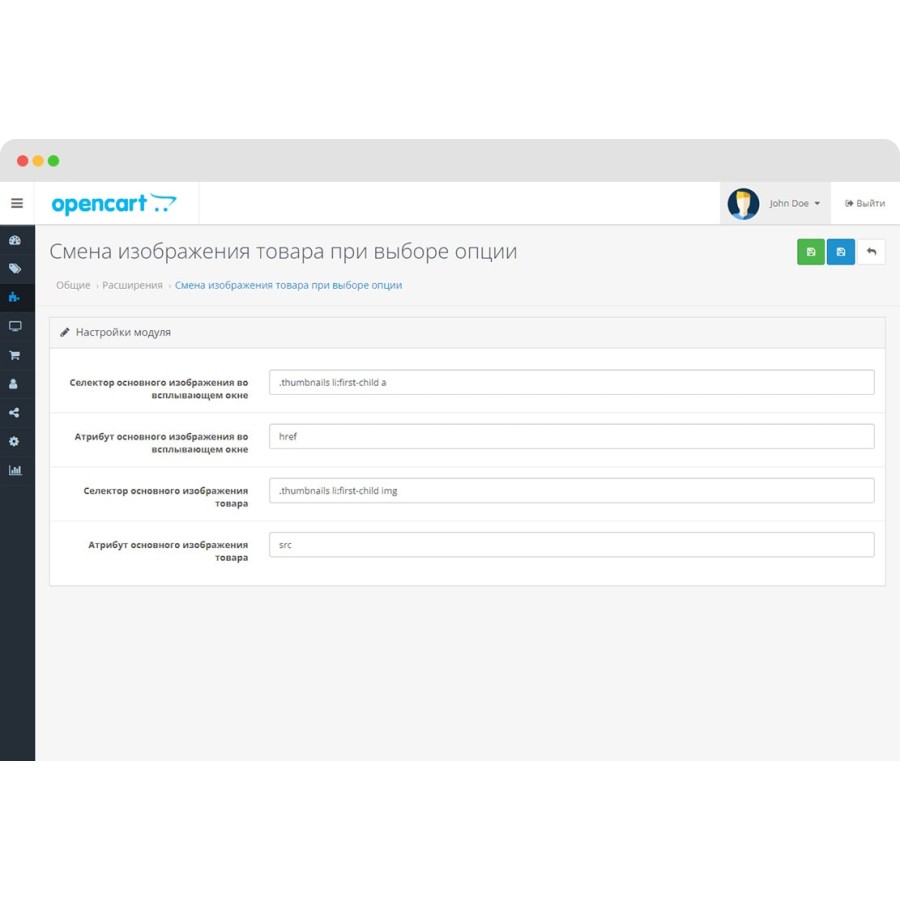900x900 pixels.
Task: Open the Customers user sidebar icon
Action: [14, 384]
